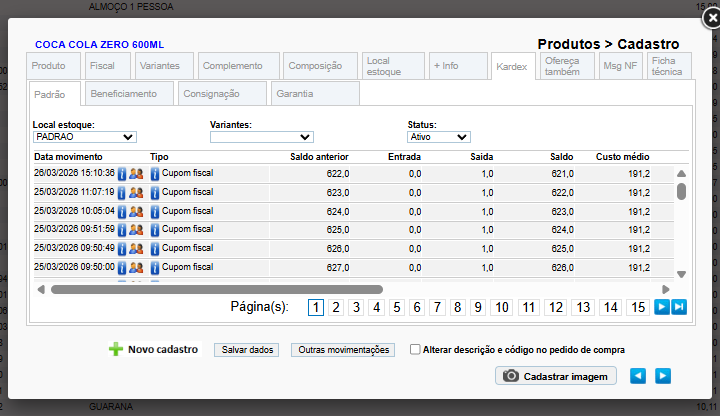Image resolution: width=720 pixels, height=420 pixels.
Task: Go to page 5
Action: pyautogui.click(x=397, y=307)
